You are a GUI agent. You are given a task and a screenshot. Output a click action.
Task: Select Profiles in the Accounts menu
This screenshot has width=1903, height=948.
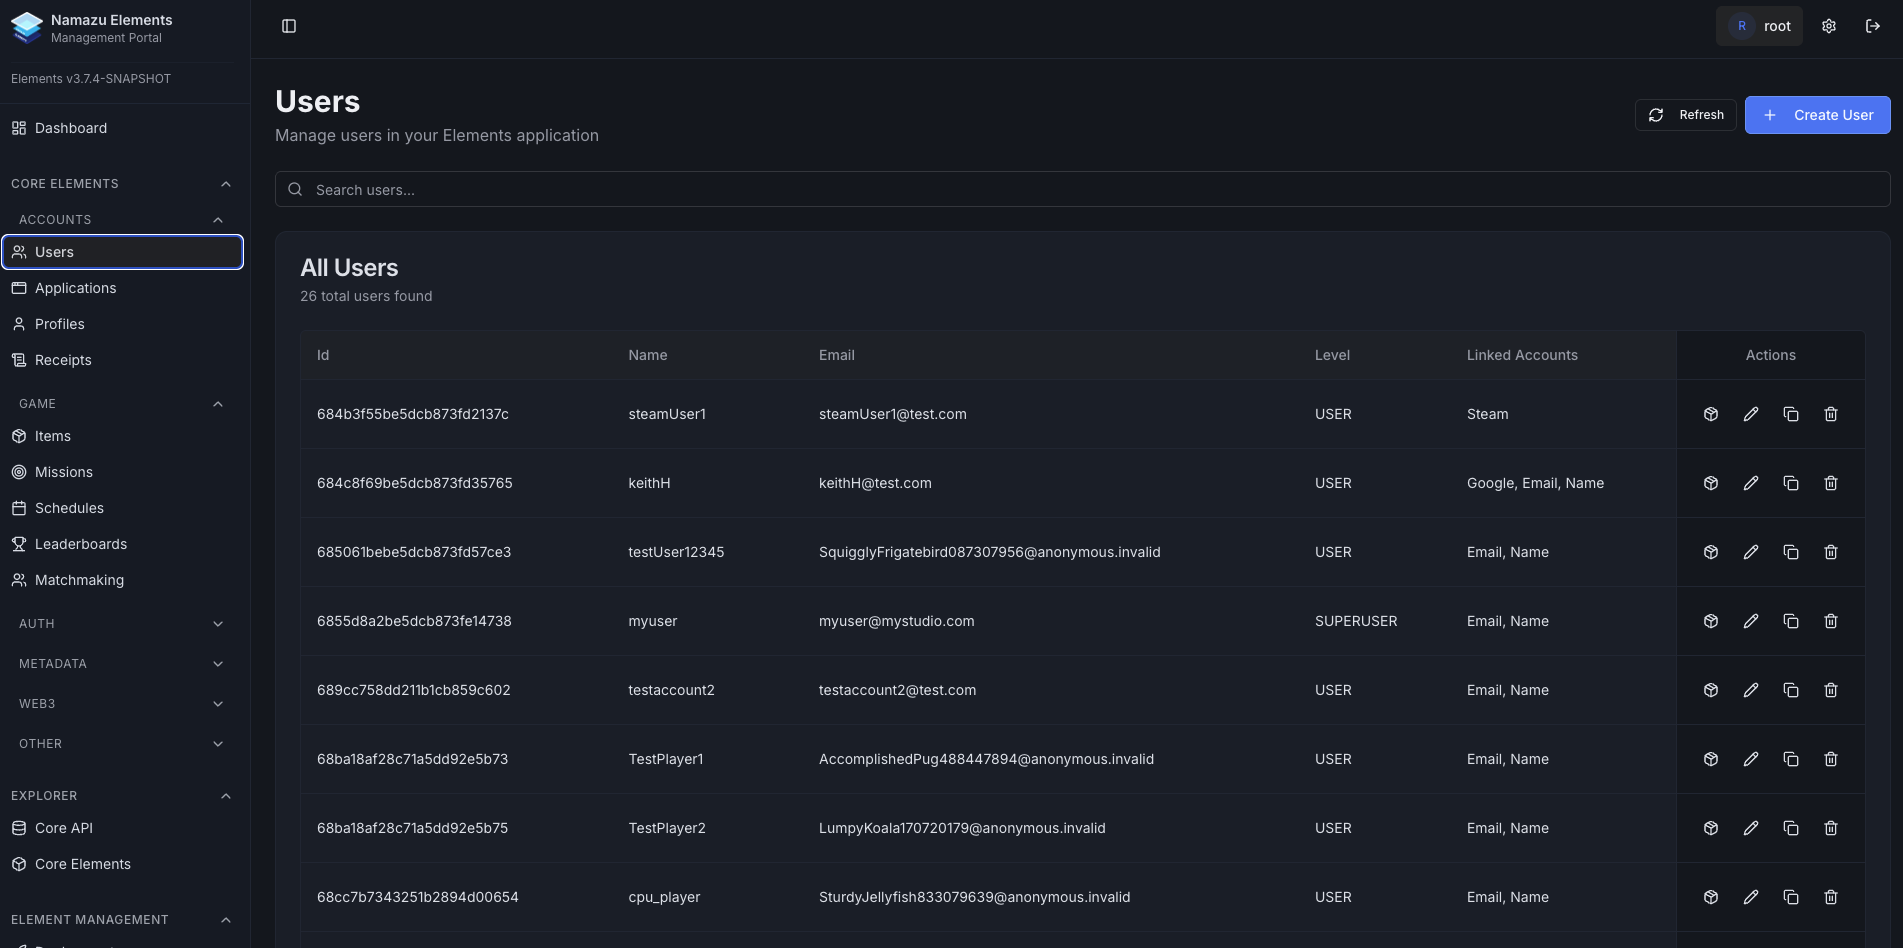pyautogui.click(x=59, y=323)
